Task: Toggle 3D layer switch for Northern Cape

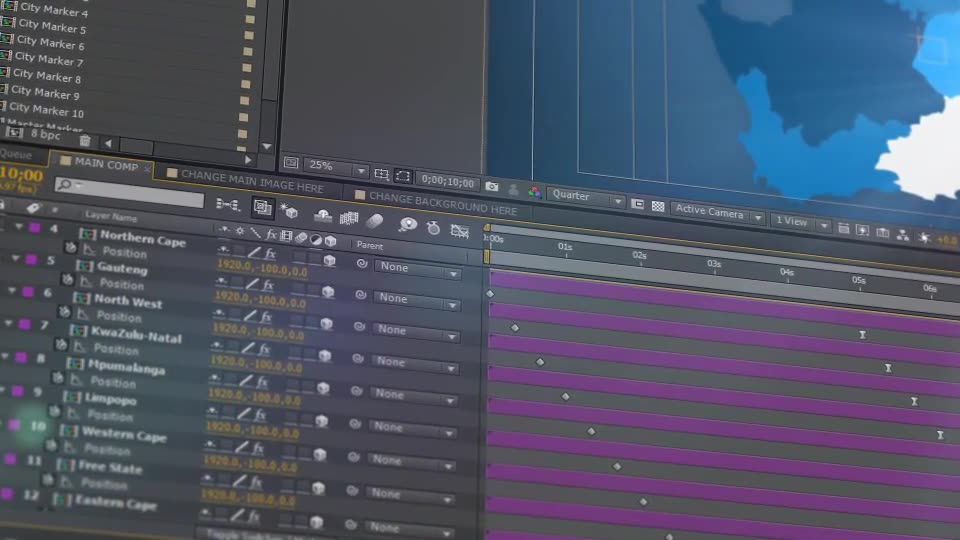Action: [329, 260]
